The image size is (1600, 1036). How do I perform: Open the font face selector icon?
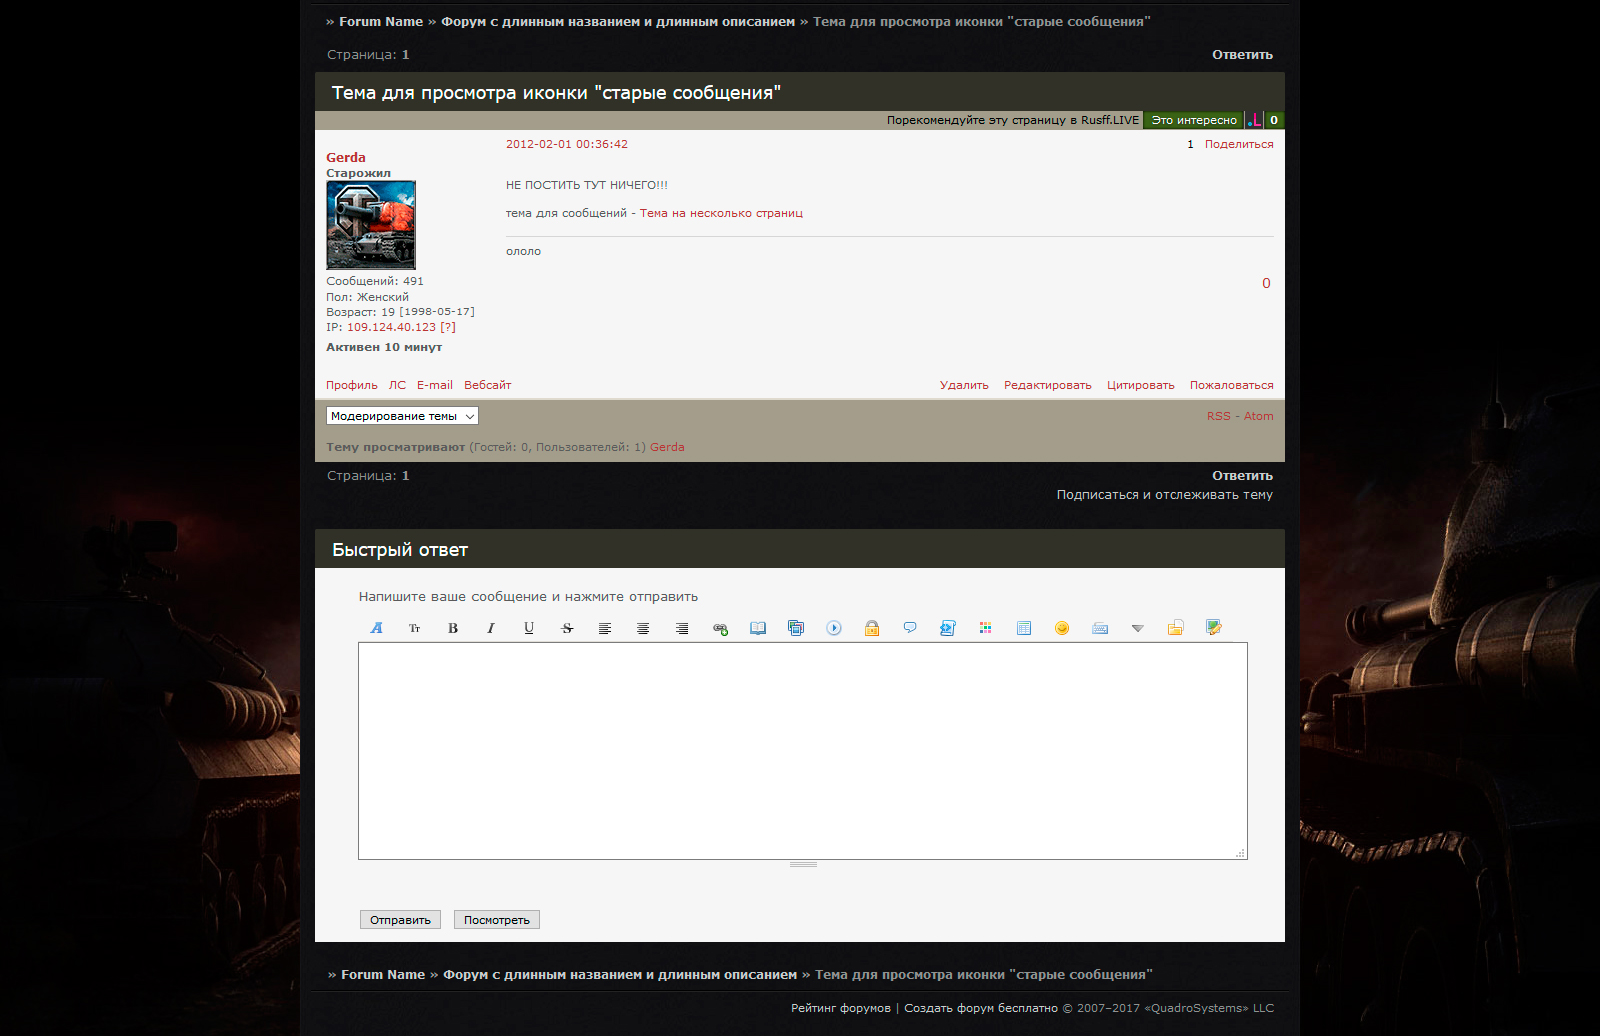coord(377,628)
